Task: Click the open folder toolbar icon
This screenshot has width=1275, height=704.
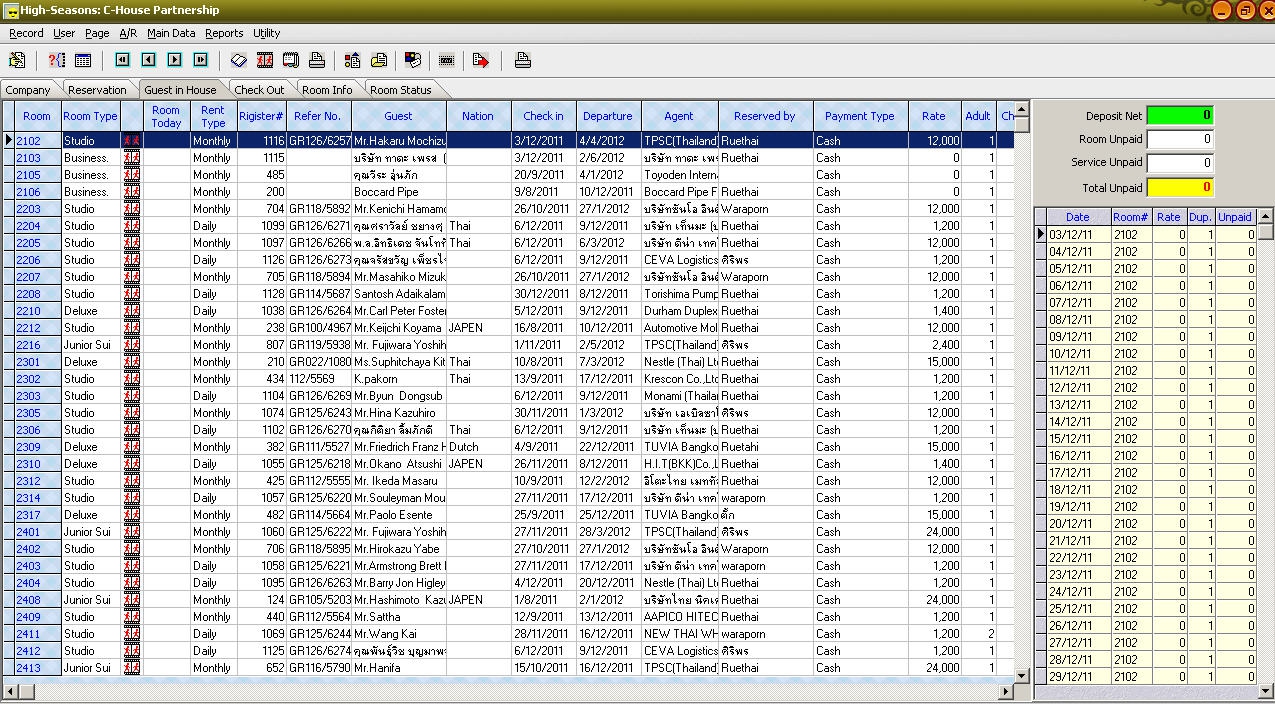Action: [x=379, y=60]
